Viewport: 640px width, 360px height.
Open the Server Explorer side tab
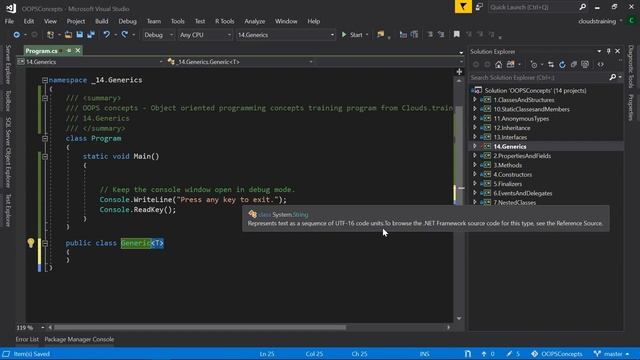8,64
